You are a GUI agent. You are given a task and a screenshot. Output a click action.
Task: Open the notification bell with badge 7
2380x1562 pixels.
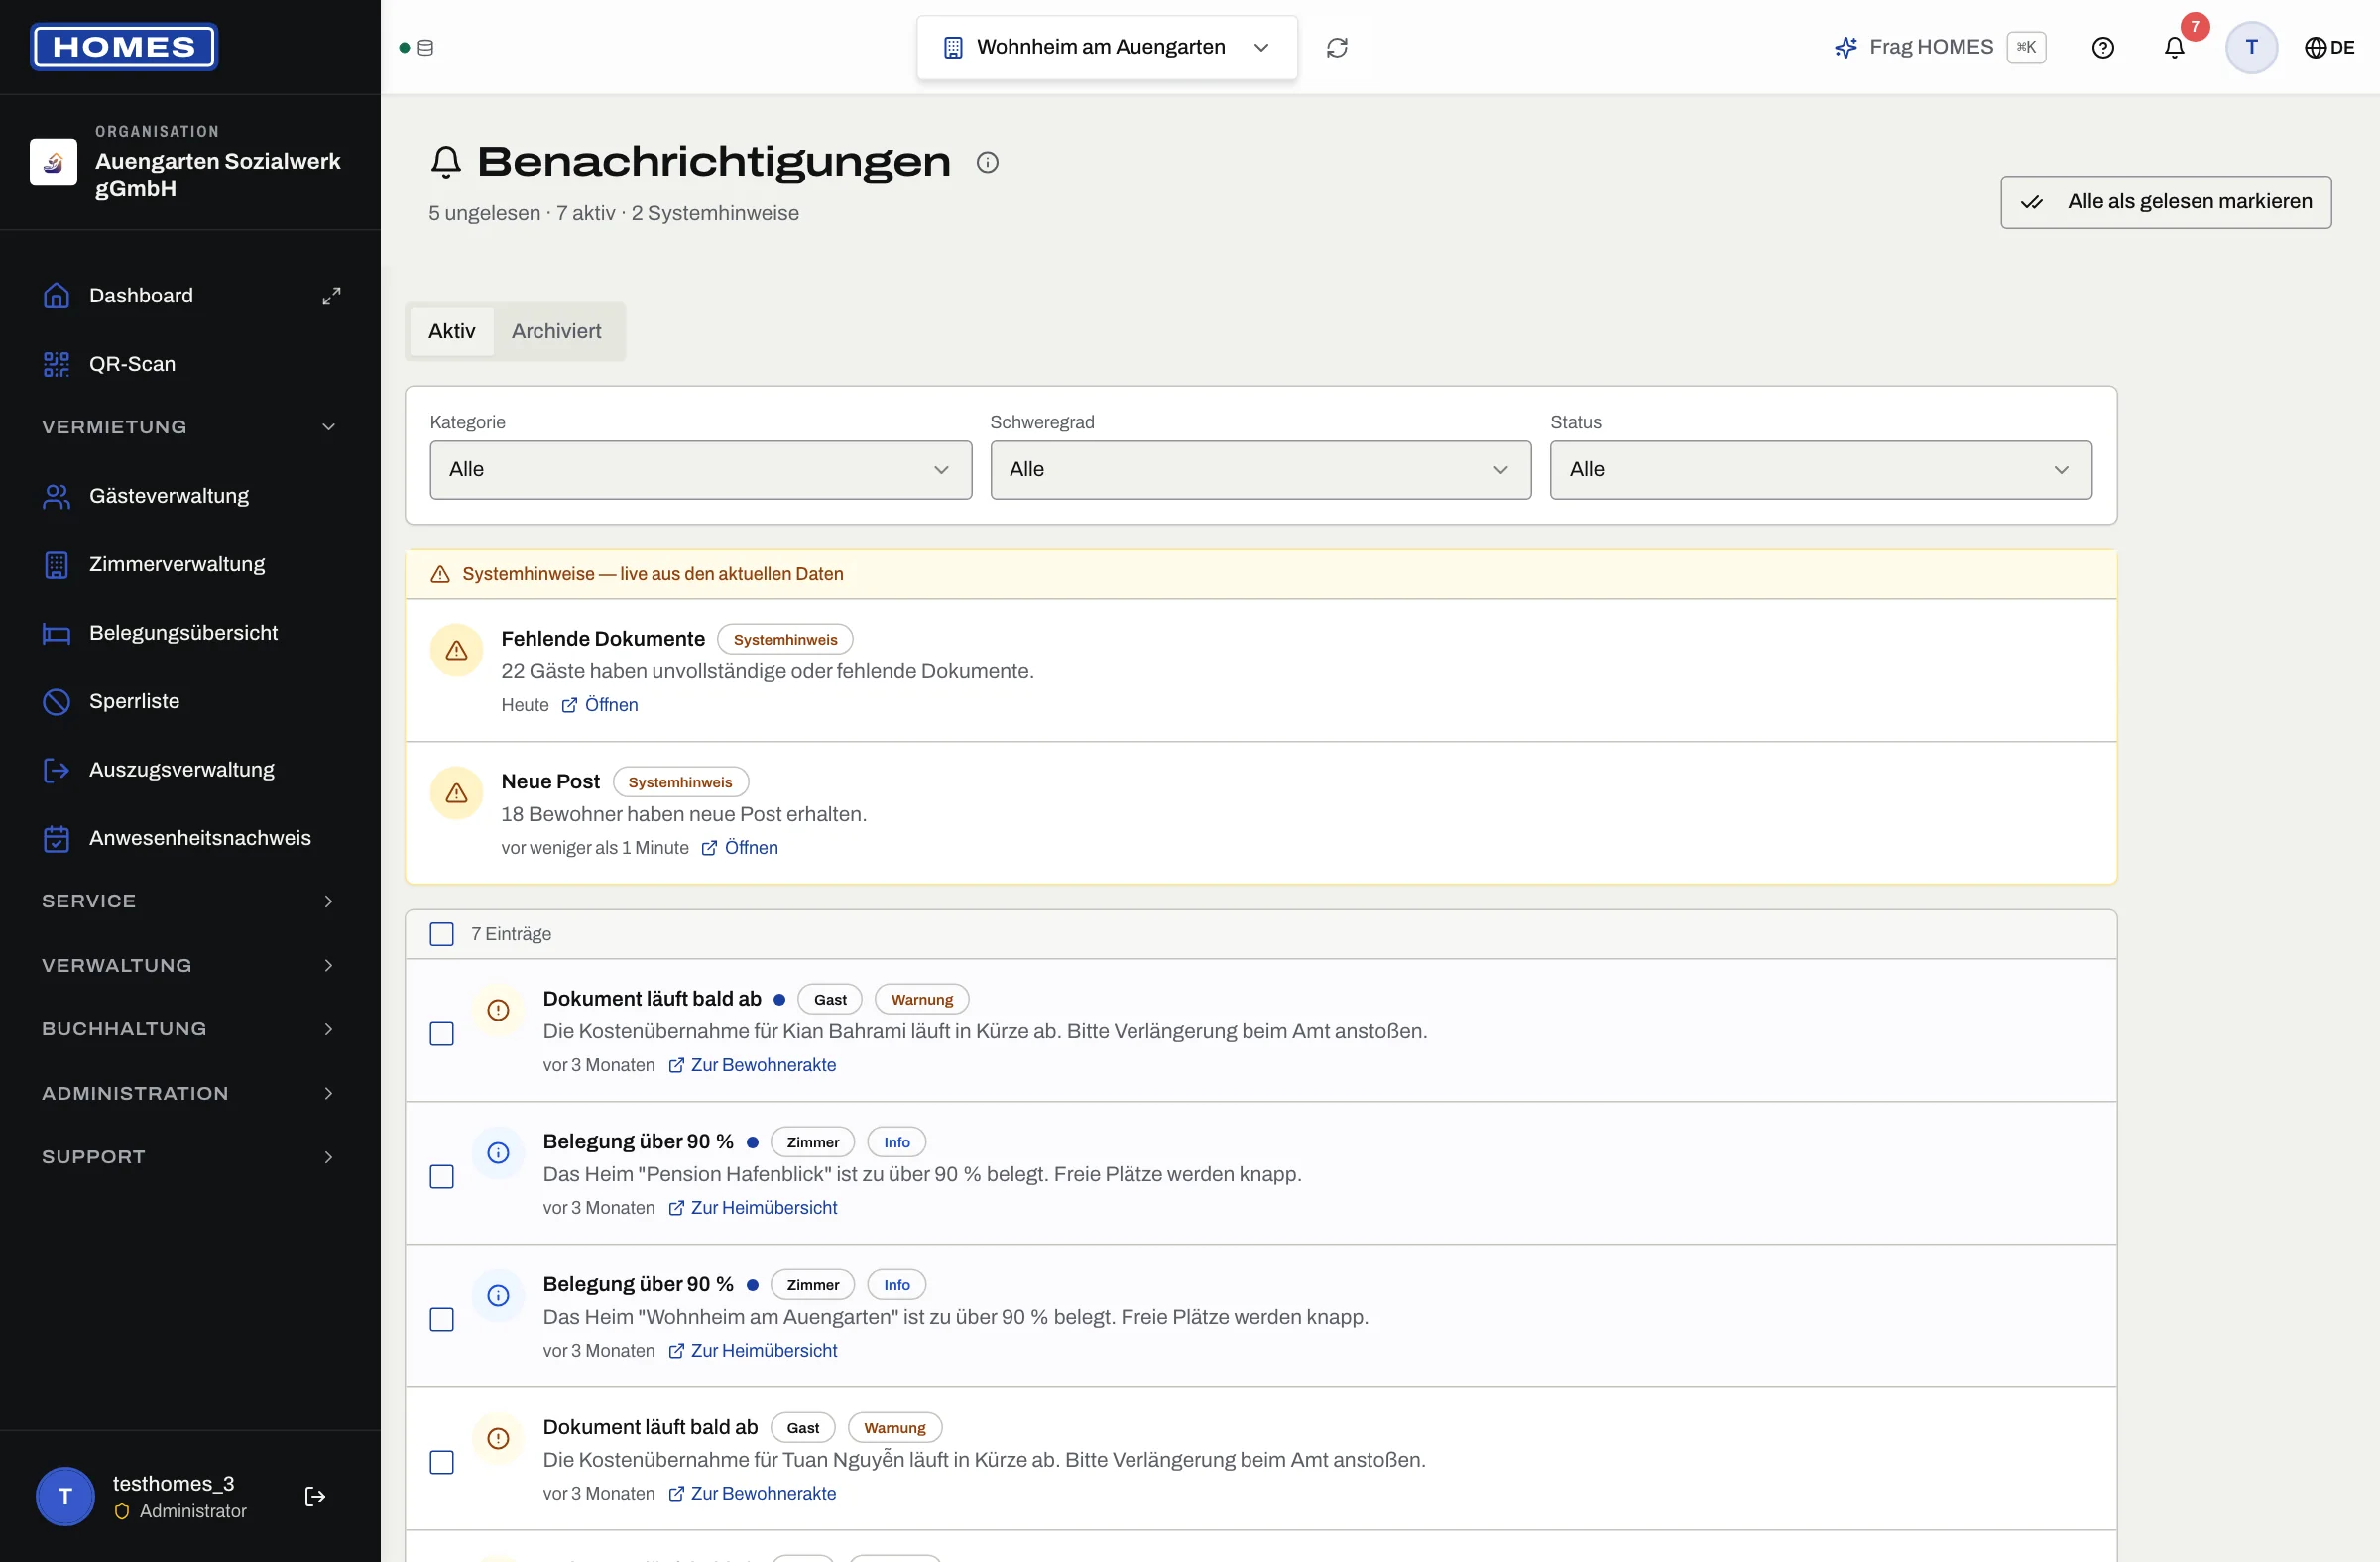pos(2175,47)
